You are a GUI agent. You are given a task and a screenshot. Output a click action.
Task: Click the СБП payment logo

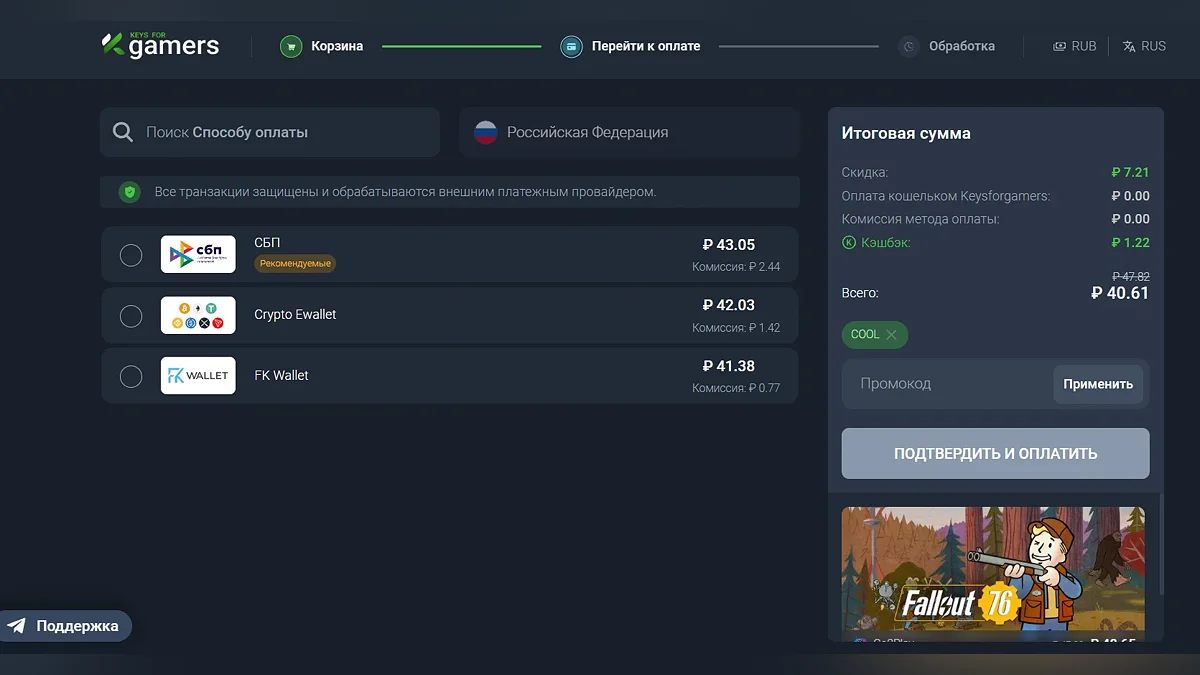click(198, 254)
